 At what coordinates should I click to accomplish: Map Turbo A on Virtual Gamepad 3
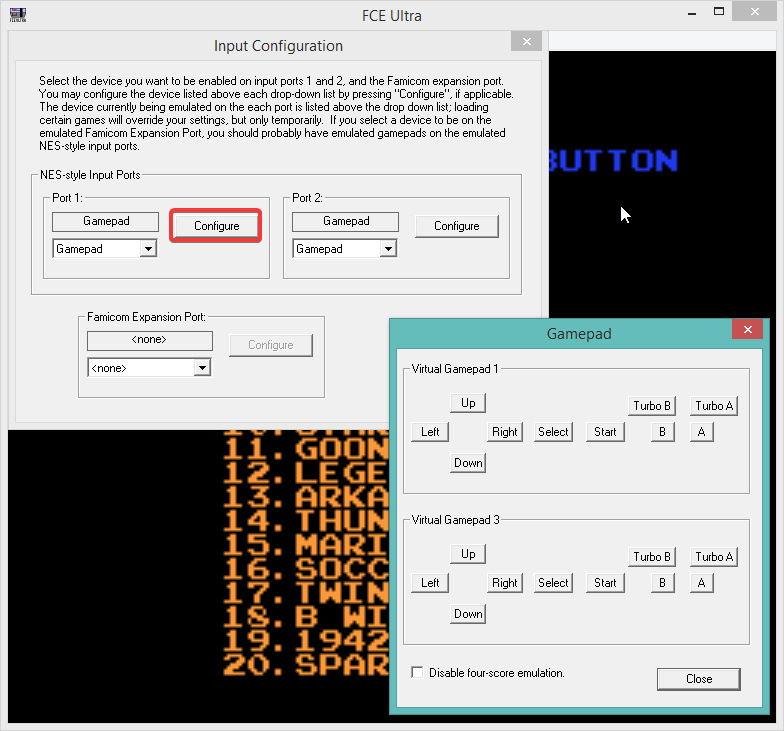(x=714, y=557)
